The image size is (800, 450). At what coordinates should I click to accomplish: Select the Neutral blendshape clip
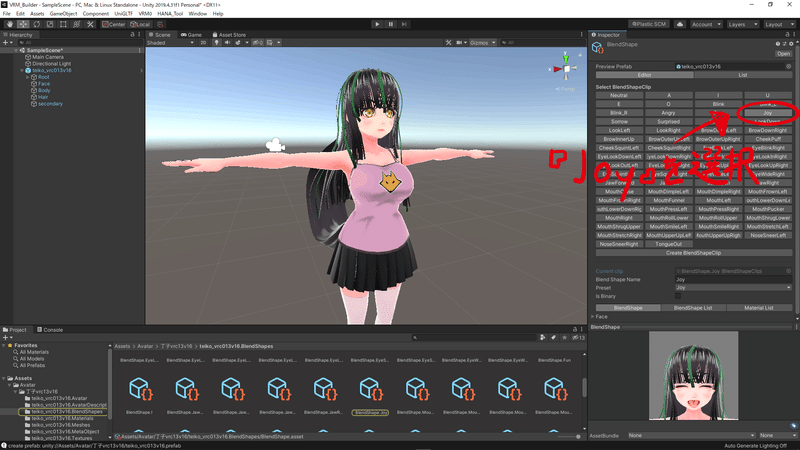619,95
